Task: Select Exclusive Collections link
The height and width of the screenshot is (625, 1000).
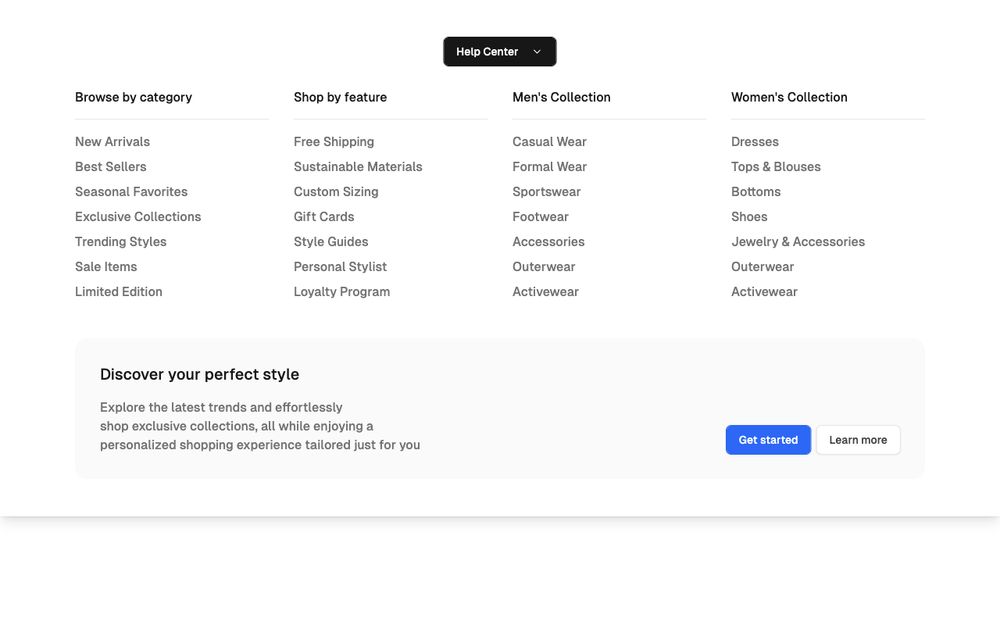Action: tap(138, 217)
